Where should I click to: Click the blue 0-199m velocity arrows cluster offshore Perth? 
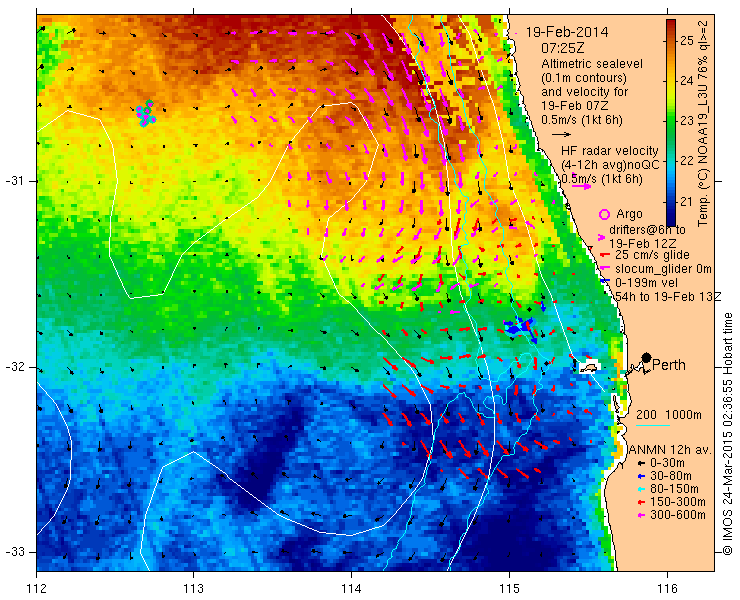click(x=522, y=328)
